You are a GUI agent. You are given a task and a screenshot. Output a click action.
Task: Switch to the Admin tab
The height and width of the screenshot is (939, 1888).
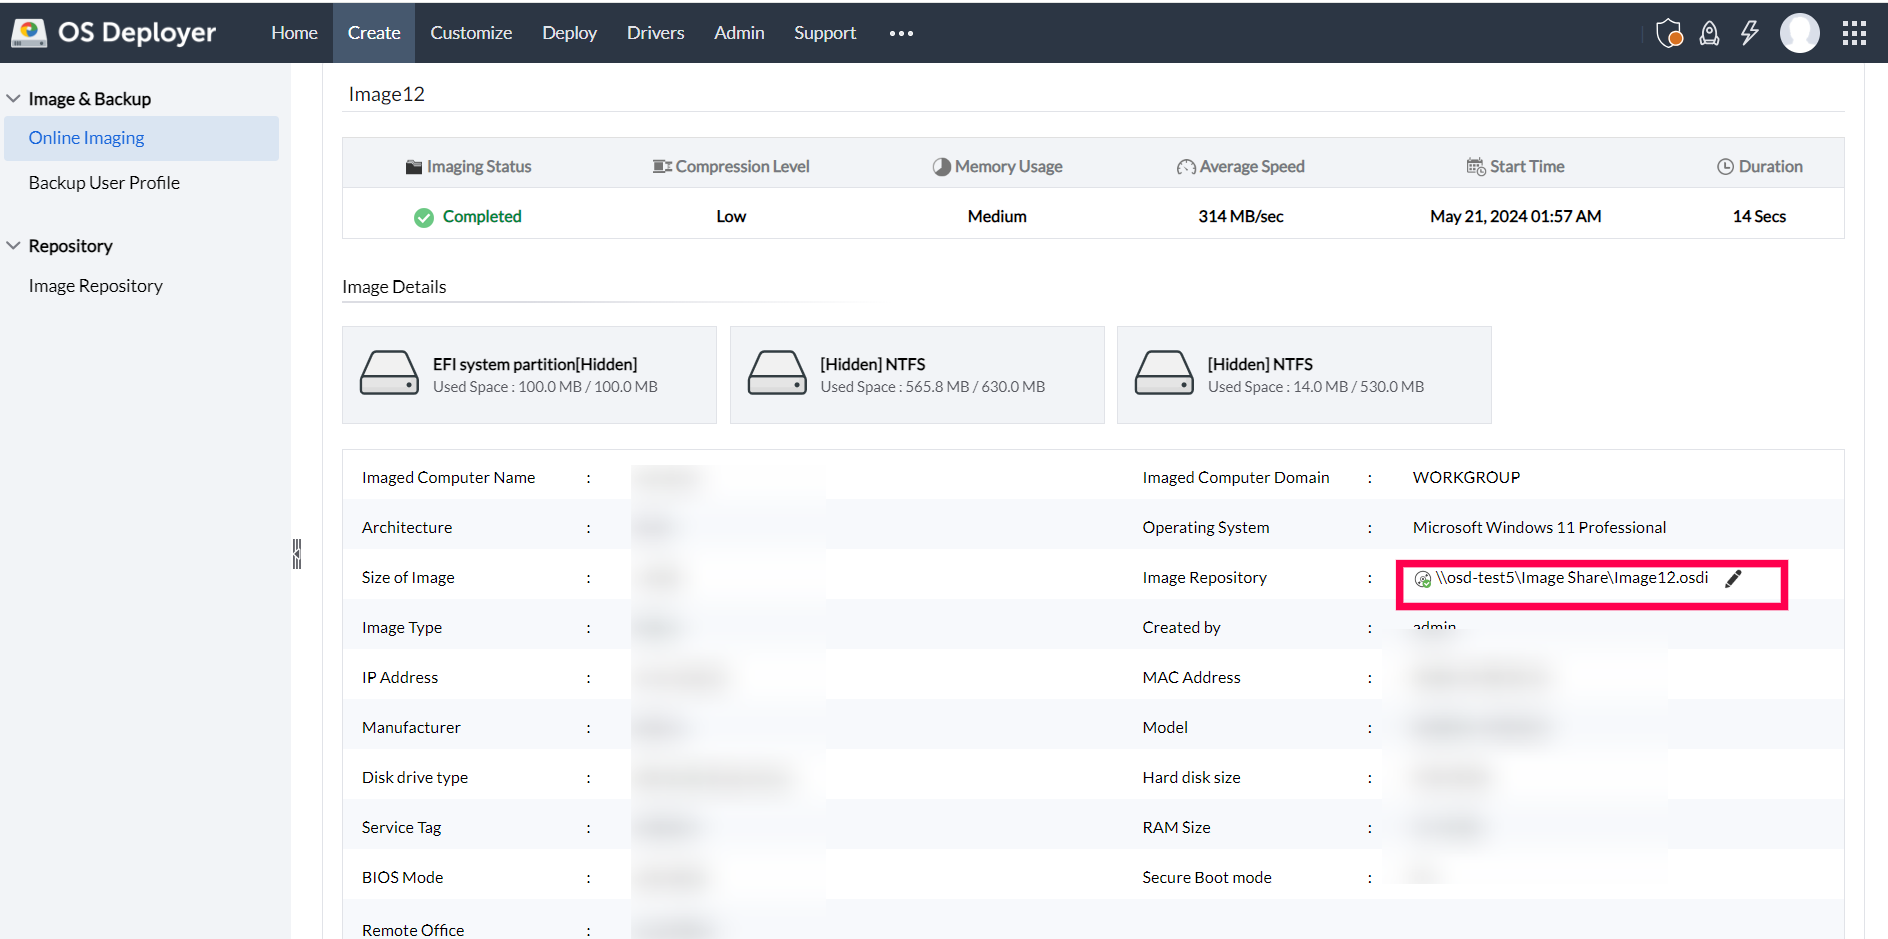click(x=738, y=32)
